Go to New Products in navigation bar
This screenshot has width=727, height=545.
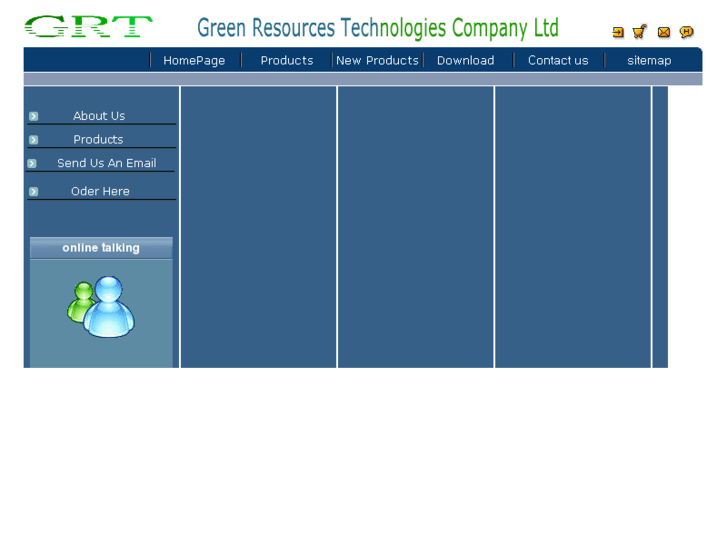coord(377,60)
